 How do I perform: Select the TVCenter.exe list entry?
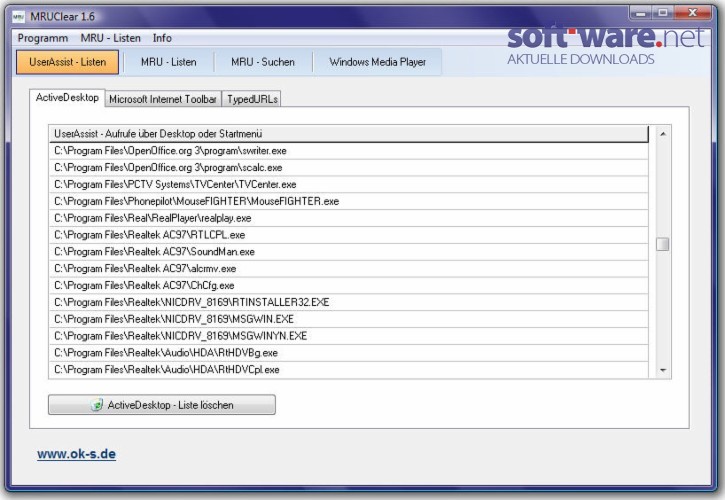coord(349,185)
